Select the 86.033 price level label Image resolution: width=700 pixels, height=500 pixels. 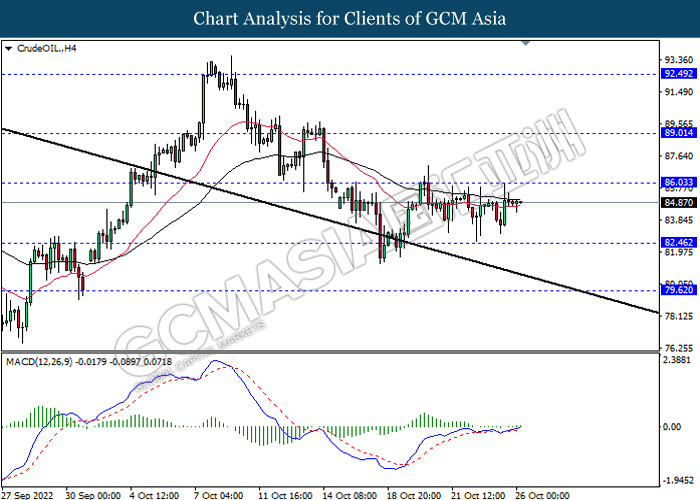tap(679, 182)
